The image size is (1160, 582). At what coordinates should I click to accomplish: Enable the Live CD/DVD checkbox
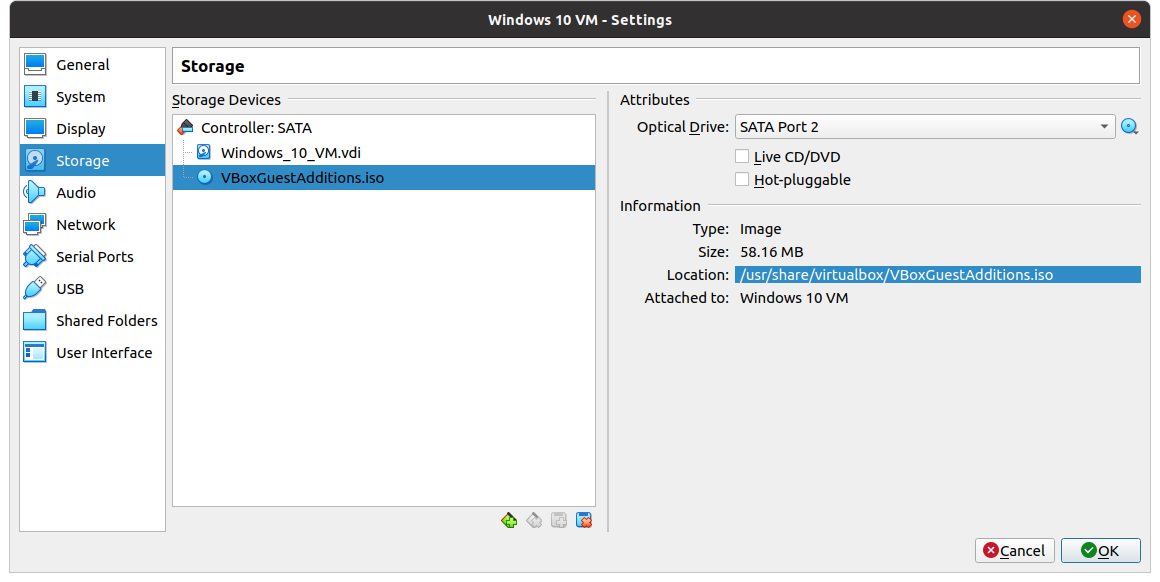pyautogui.click(x=742, y=157)
